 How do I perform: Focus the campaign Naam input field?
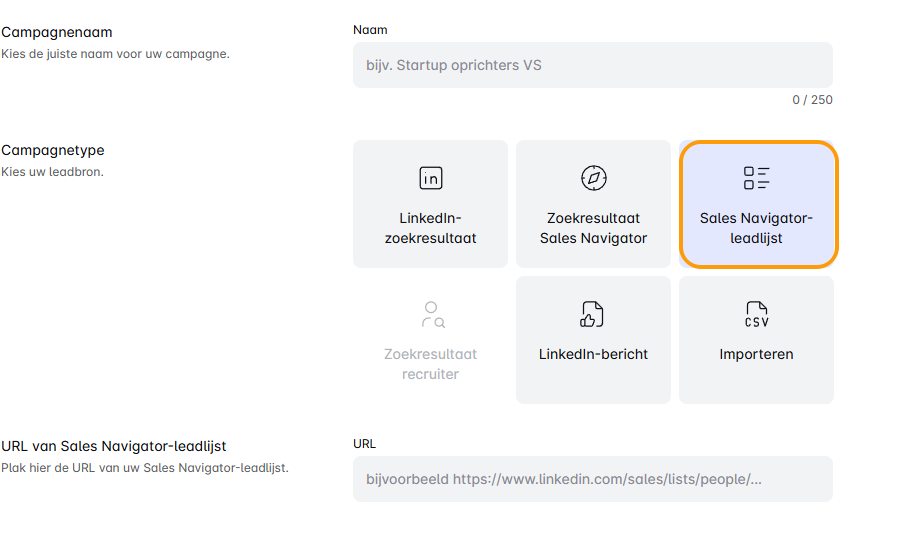(592, 65)
